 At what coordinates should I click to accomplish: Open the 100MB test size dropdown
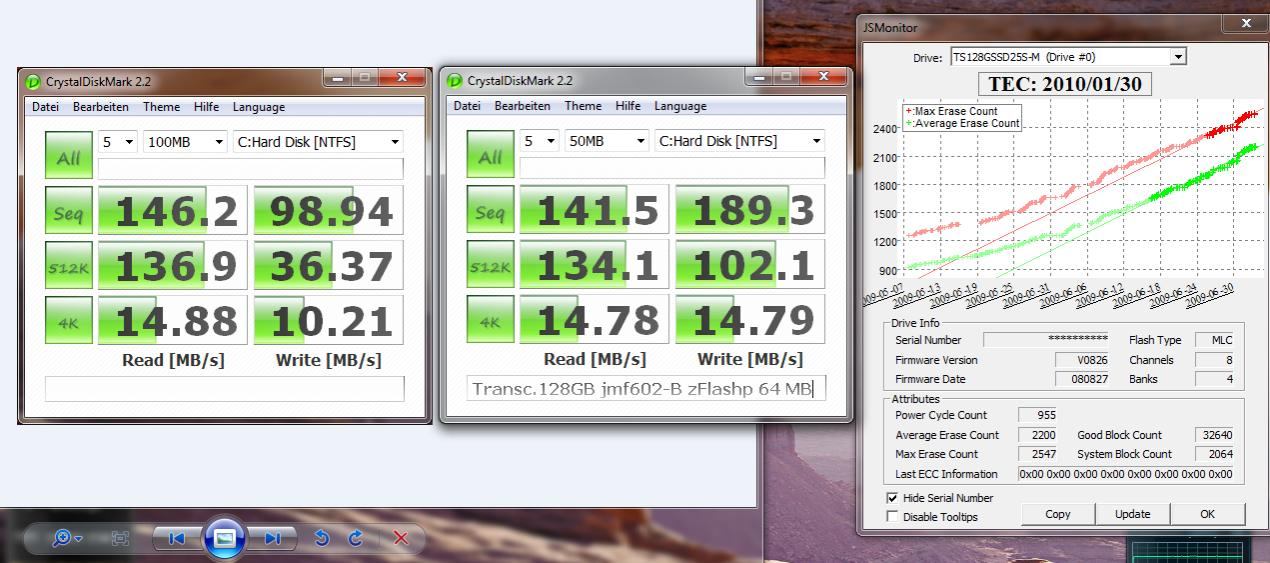[x=185, y=142]
